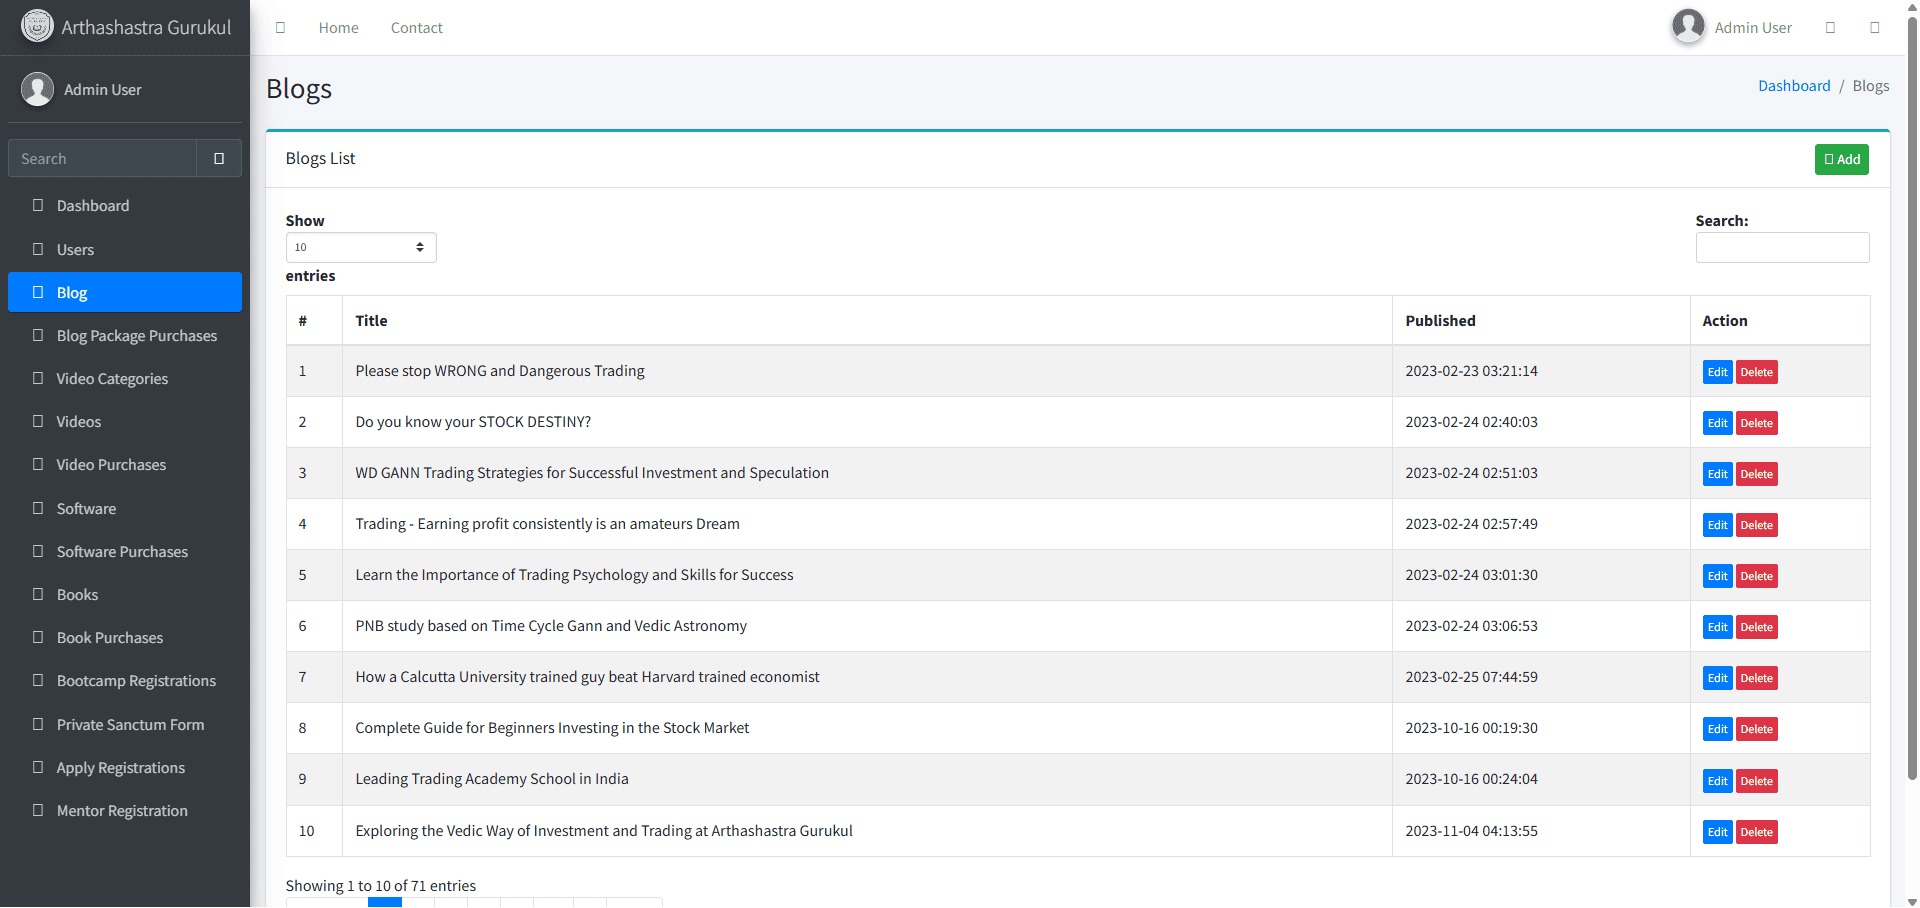Edit 'Do you know your STOCK DESTINY?'

(1717, 423)
